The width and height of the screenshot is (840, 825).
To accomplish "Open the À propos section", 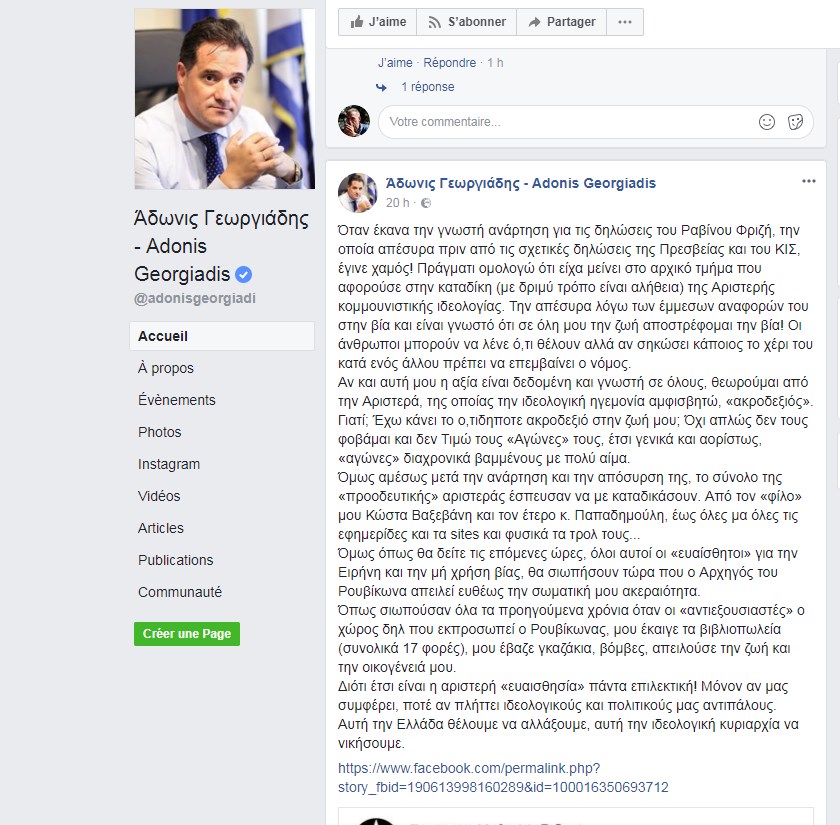I will coord(166,368).
